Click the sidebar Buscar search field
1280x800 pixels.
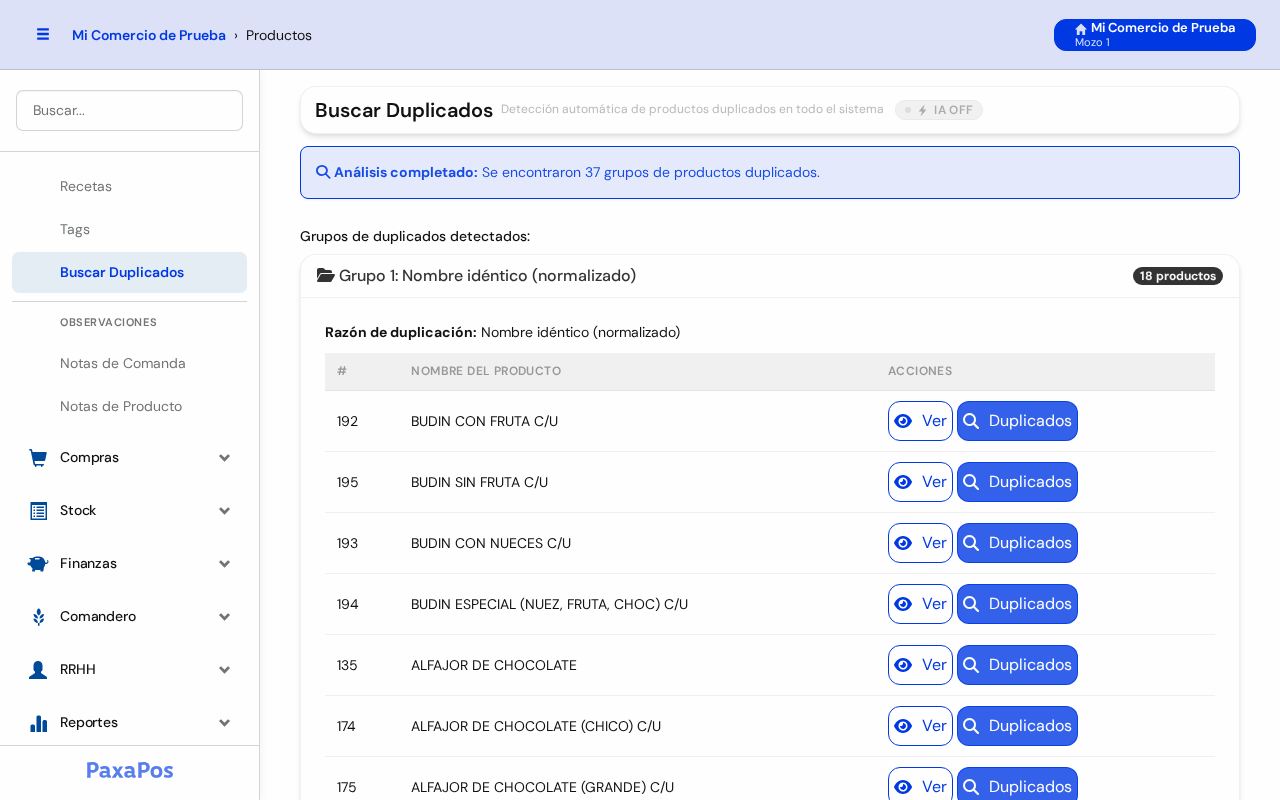pos(129,110)
